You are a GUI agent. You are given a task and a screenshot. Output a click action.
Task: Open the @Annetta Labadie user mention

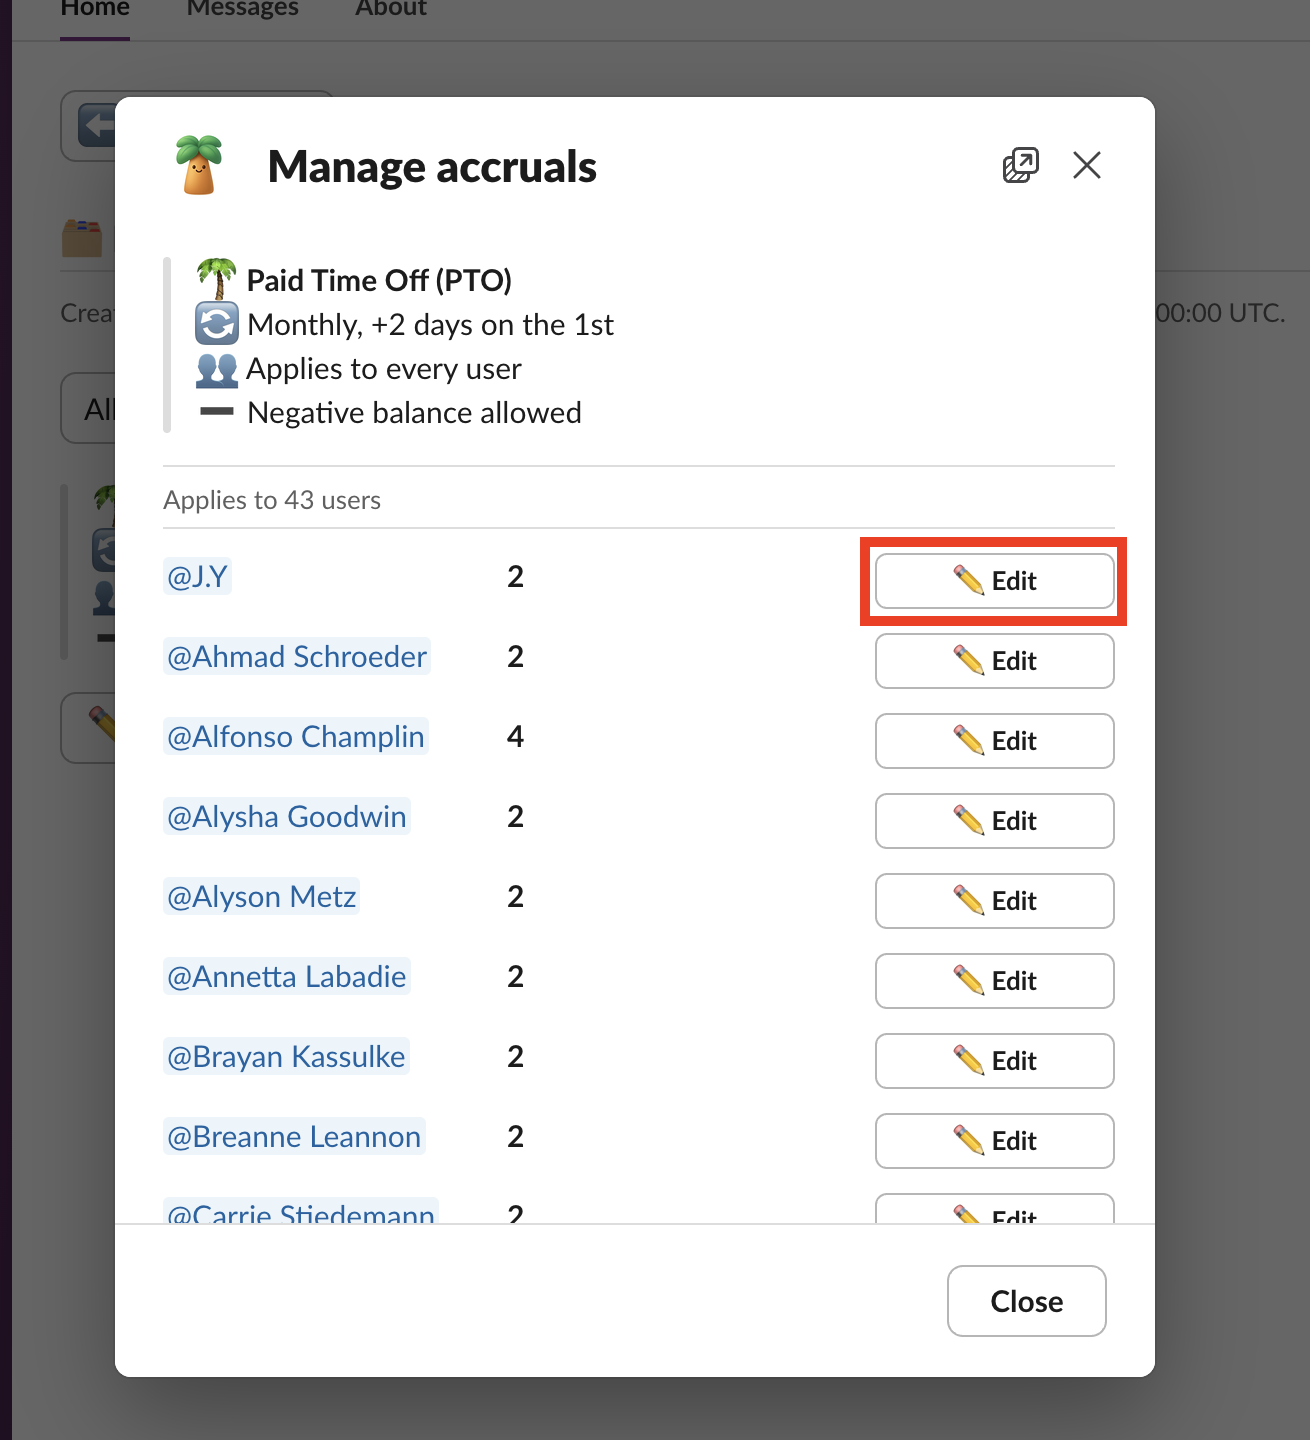click(287, 977)
